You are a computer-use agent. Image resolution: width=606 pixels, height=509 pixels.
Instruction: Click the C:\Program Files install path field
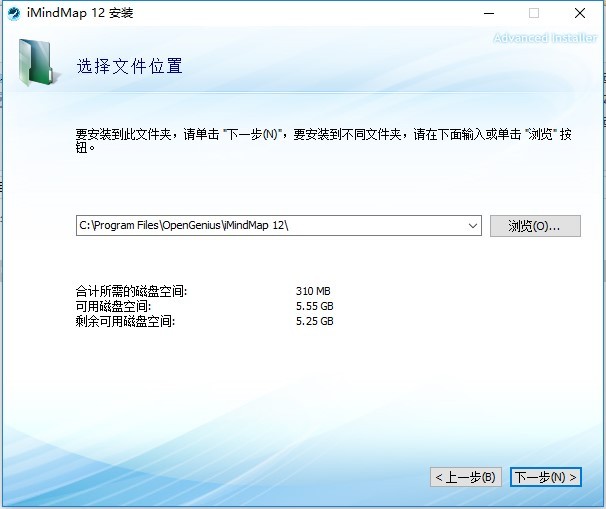(270, 226)
